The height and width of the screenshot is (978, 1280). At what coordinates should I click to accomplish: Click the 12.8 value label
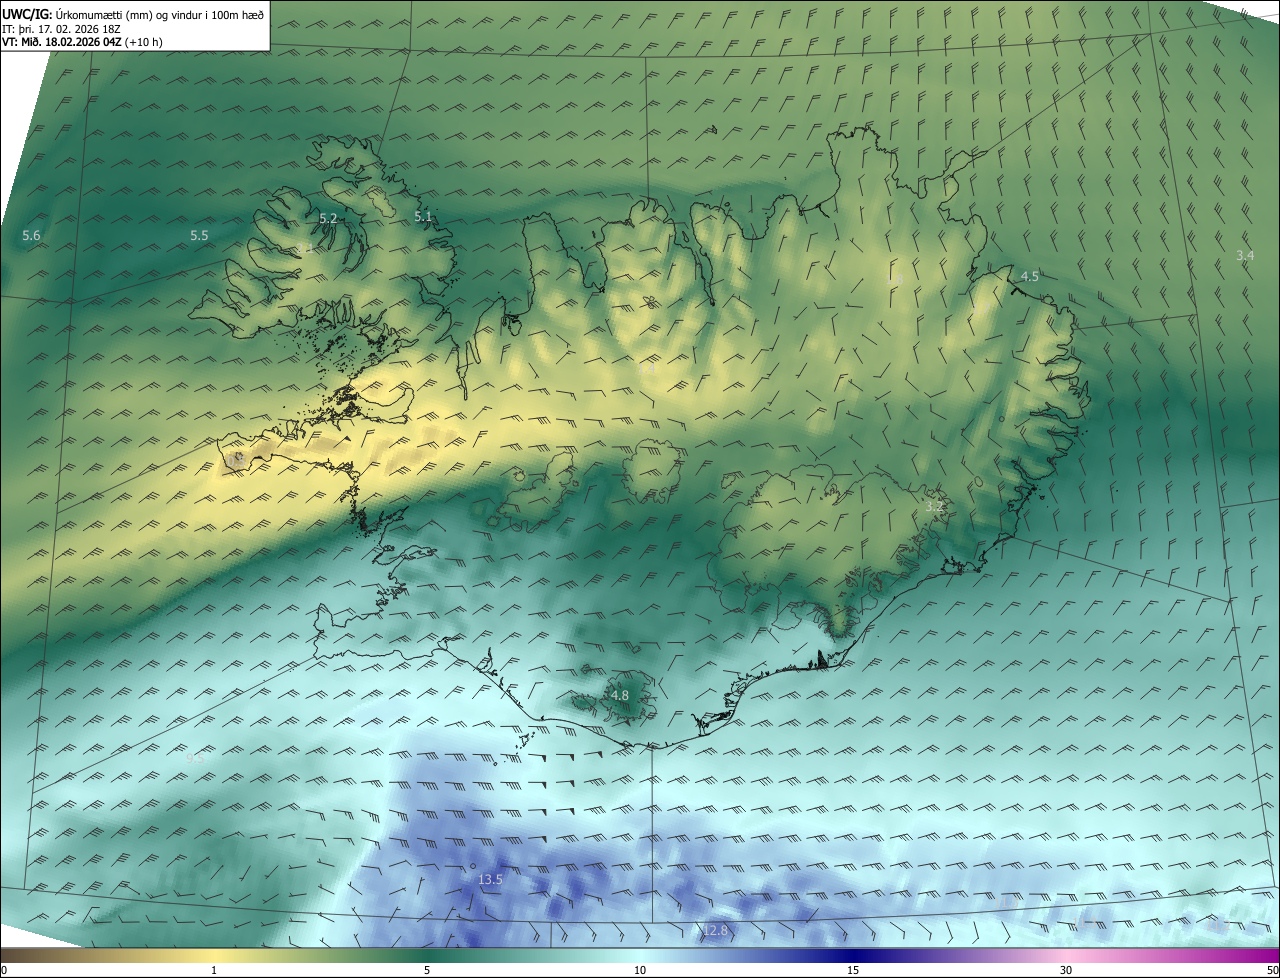(x=716, y=931)
